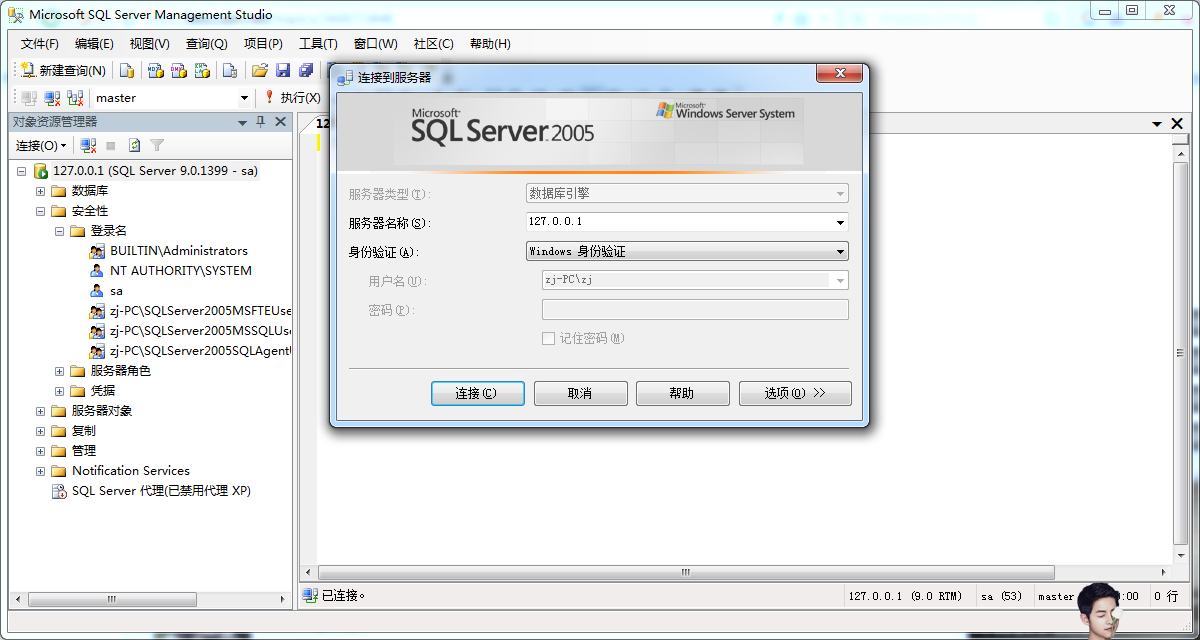Select the zj-PC\SQLServer2005MSFTEUser login
This screenshot has width=1200, height=640.
200,311
